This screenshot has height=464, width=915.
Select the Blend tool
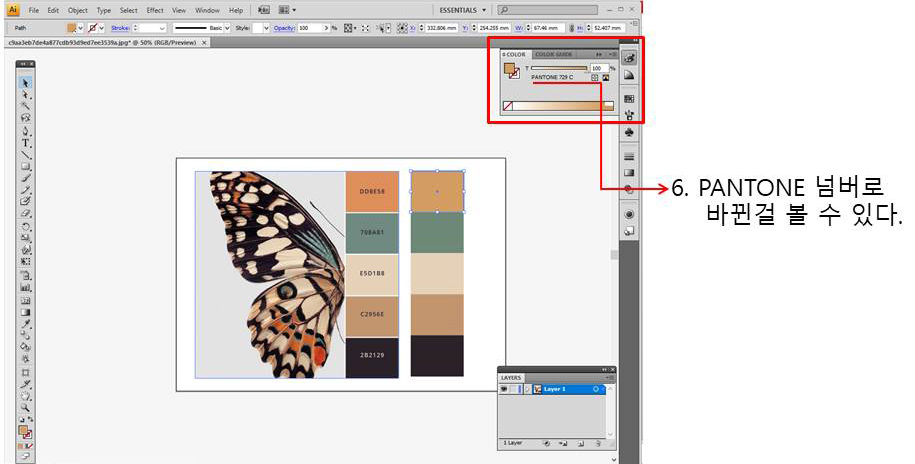click(x=25, y=336)
